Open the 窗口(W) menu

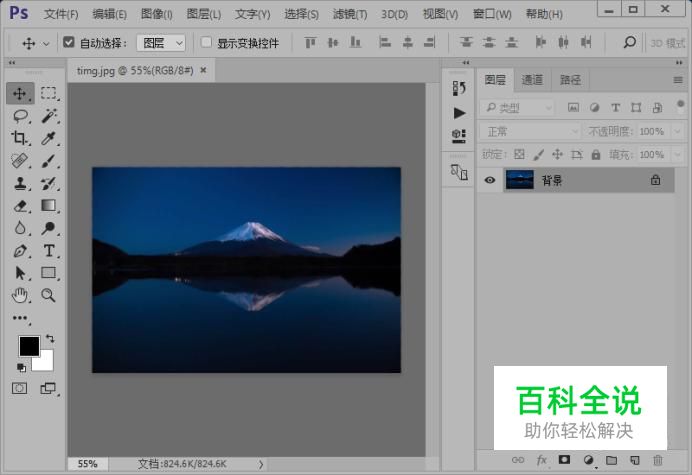pyautogui.click(x=492, y=14)
